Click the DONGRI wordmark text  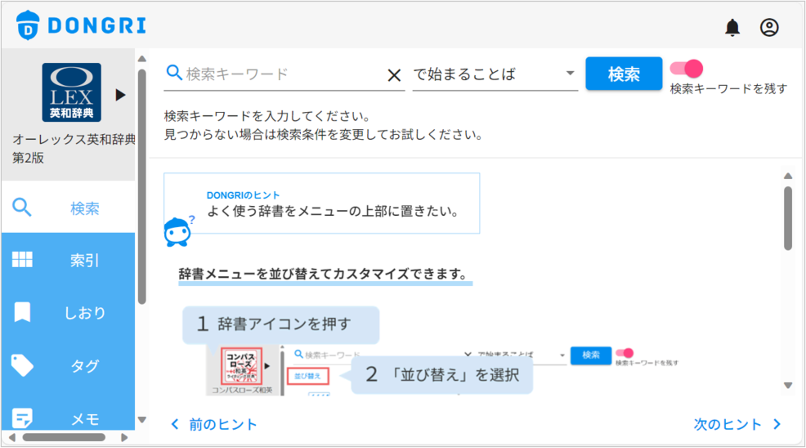[97, 26]
